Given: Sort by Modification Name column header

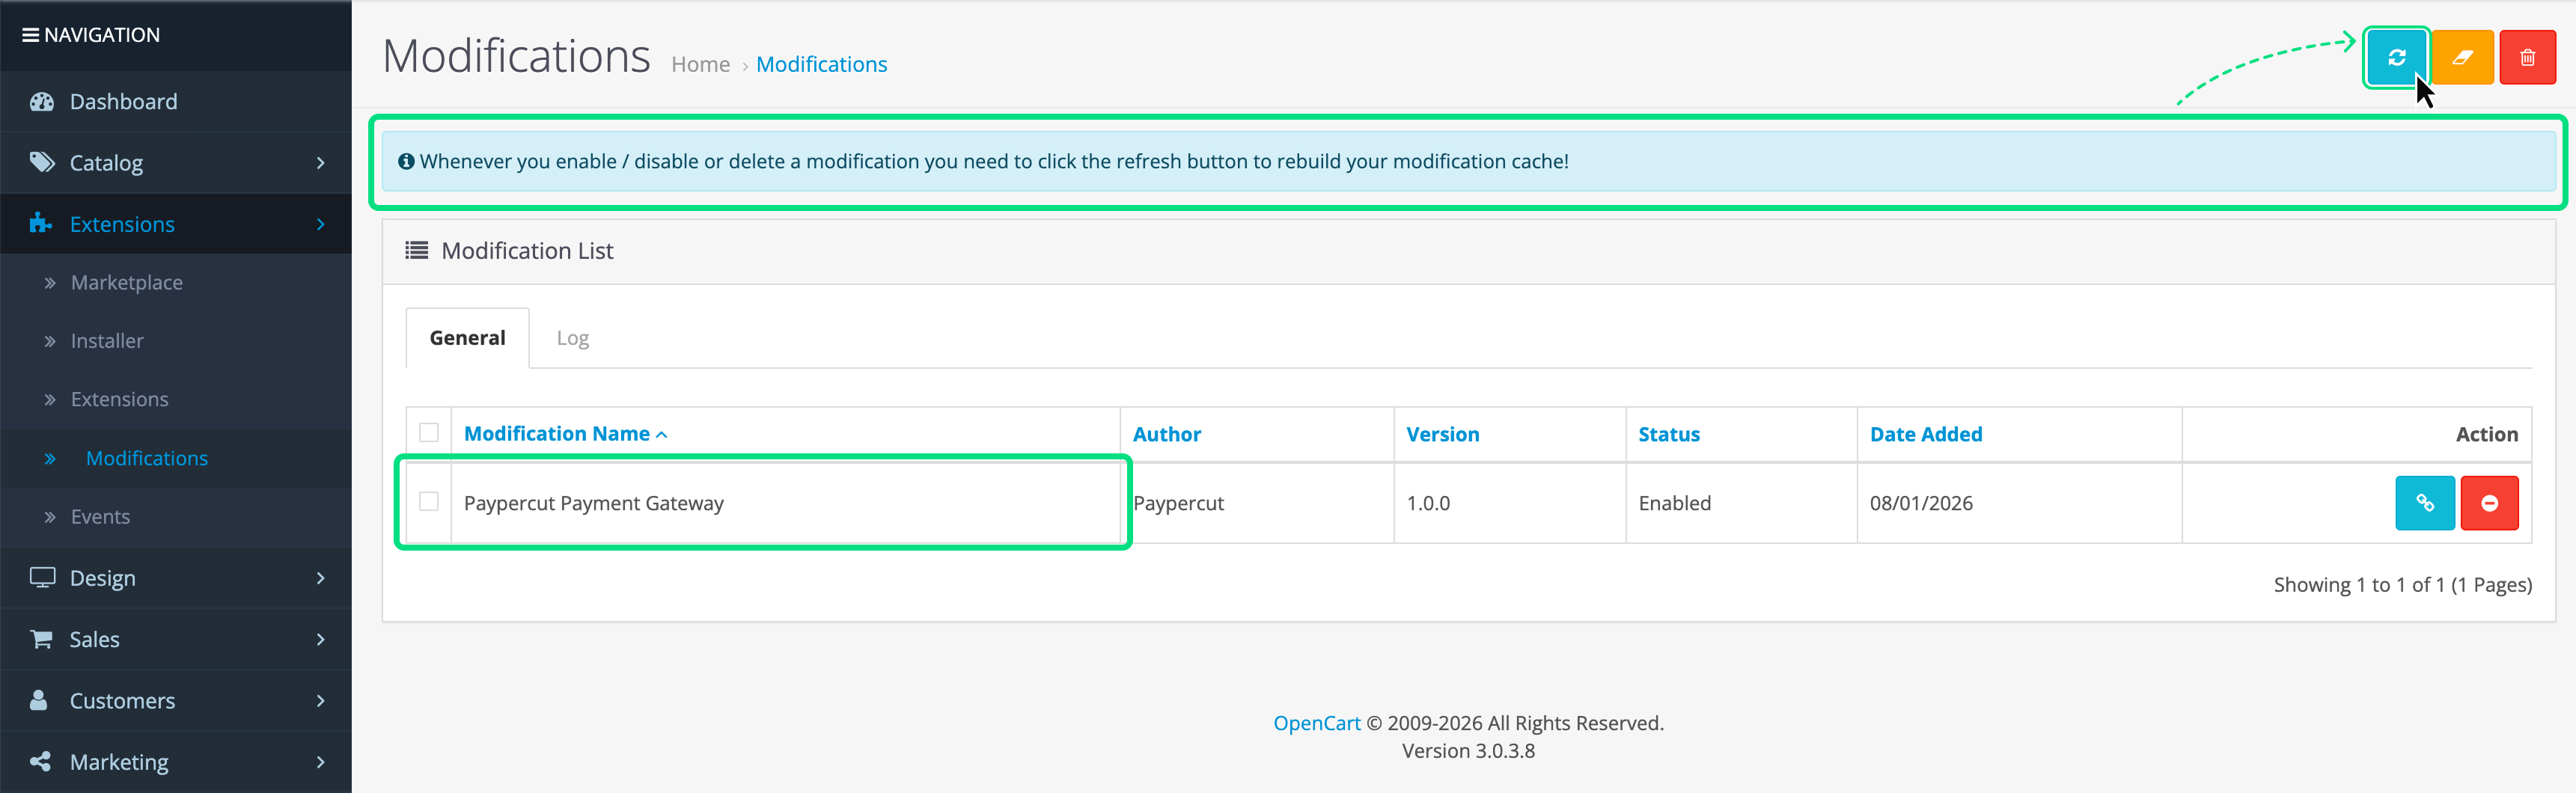Looking at the screenshot, I should pyautogui.click(x=557, y=434).
